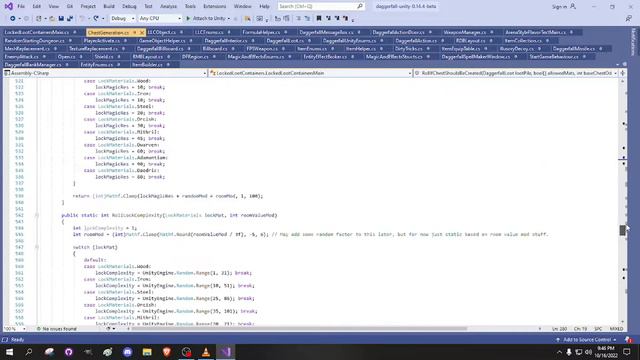
Task: Click Sign in at top right
Action: [x=564, y=7]
